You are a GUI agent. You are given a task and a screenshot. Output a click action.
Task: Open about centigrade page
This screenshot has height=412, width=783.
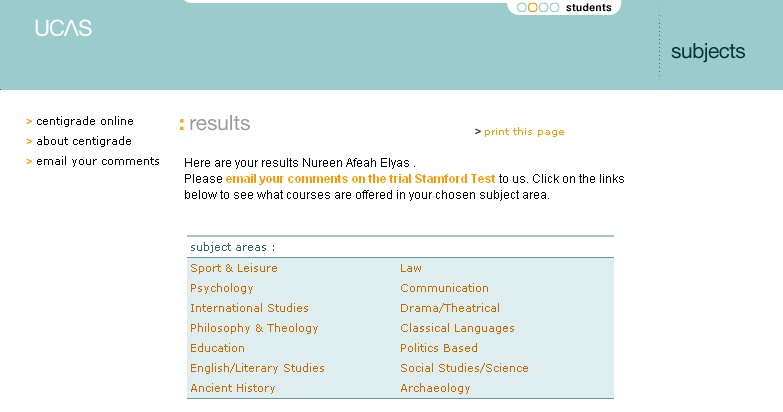84,141
